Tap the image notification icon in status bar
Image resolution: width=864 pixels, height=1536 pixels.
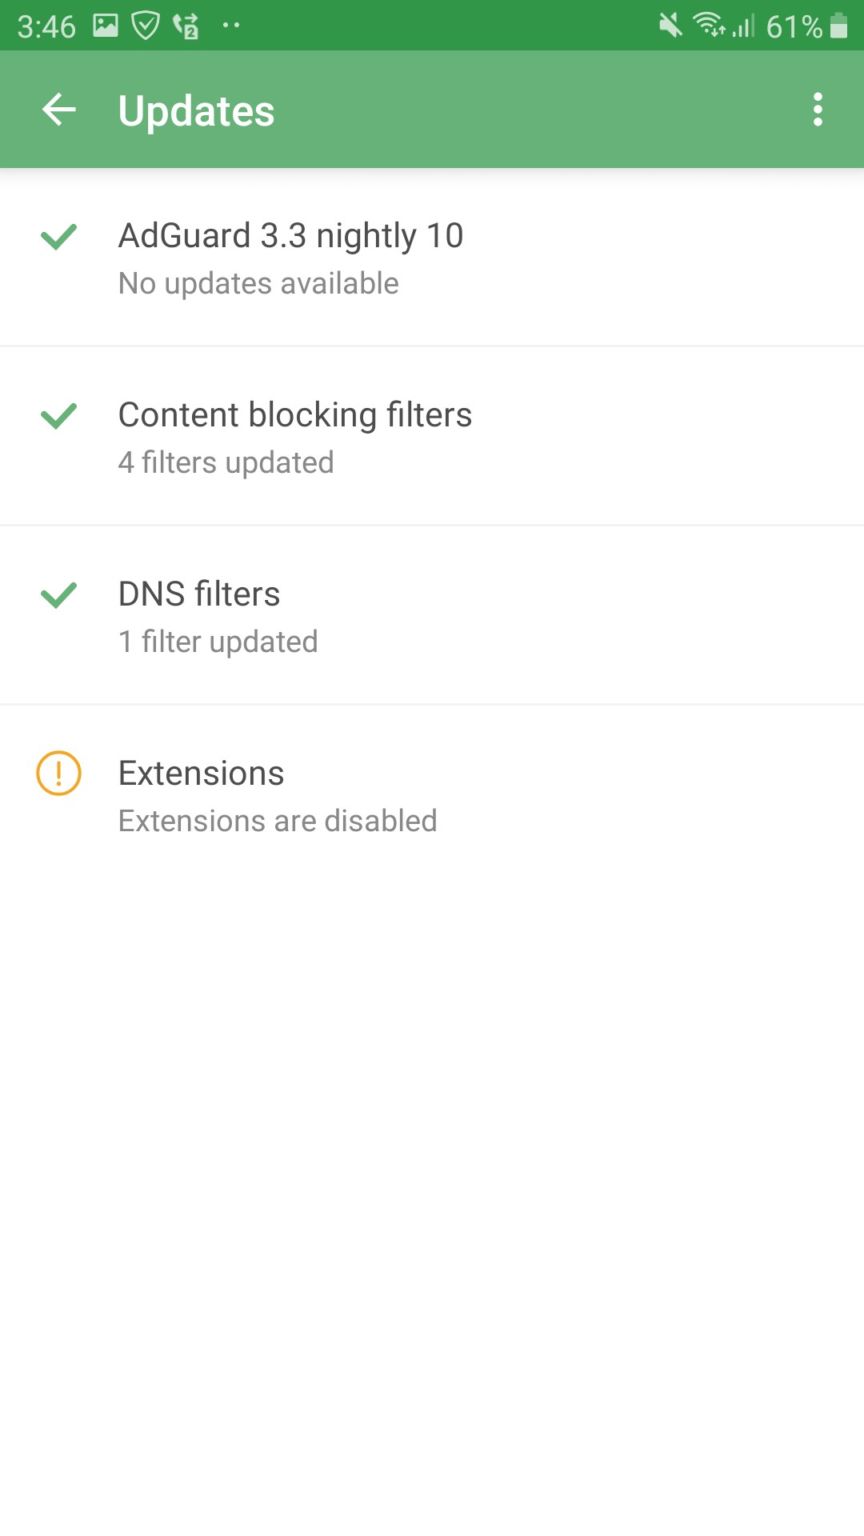tap(105, 26)
